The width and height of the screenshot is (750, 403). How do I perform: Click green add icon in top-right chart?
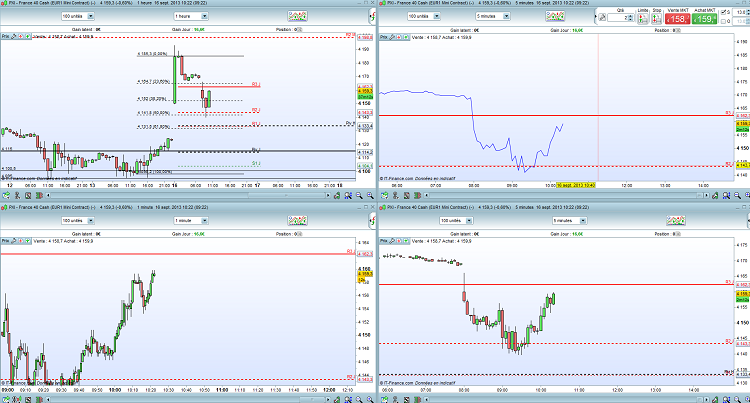click(x=406, y=37)
